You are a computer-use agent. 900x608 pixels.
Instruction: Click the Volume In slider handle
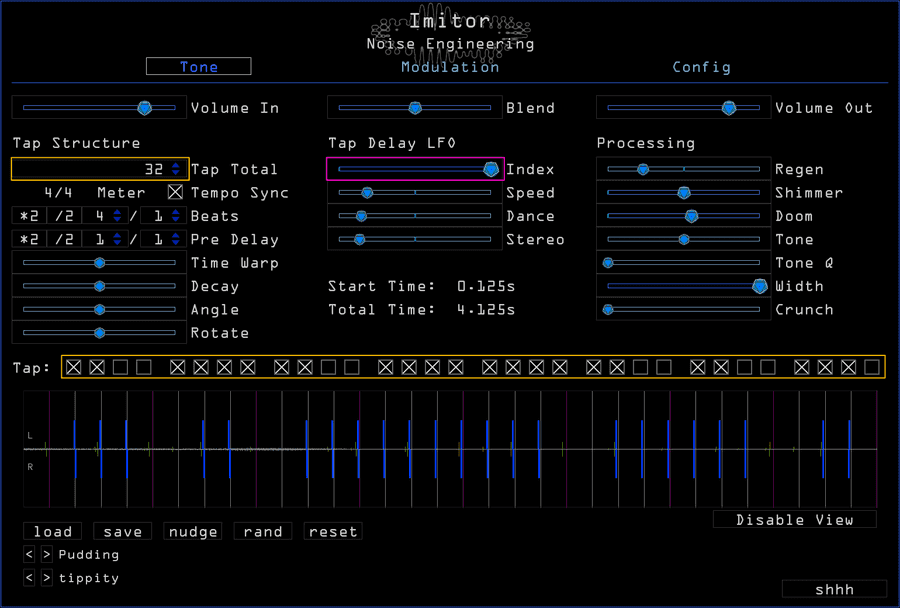tap(145, 107)
